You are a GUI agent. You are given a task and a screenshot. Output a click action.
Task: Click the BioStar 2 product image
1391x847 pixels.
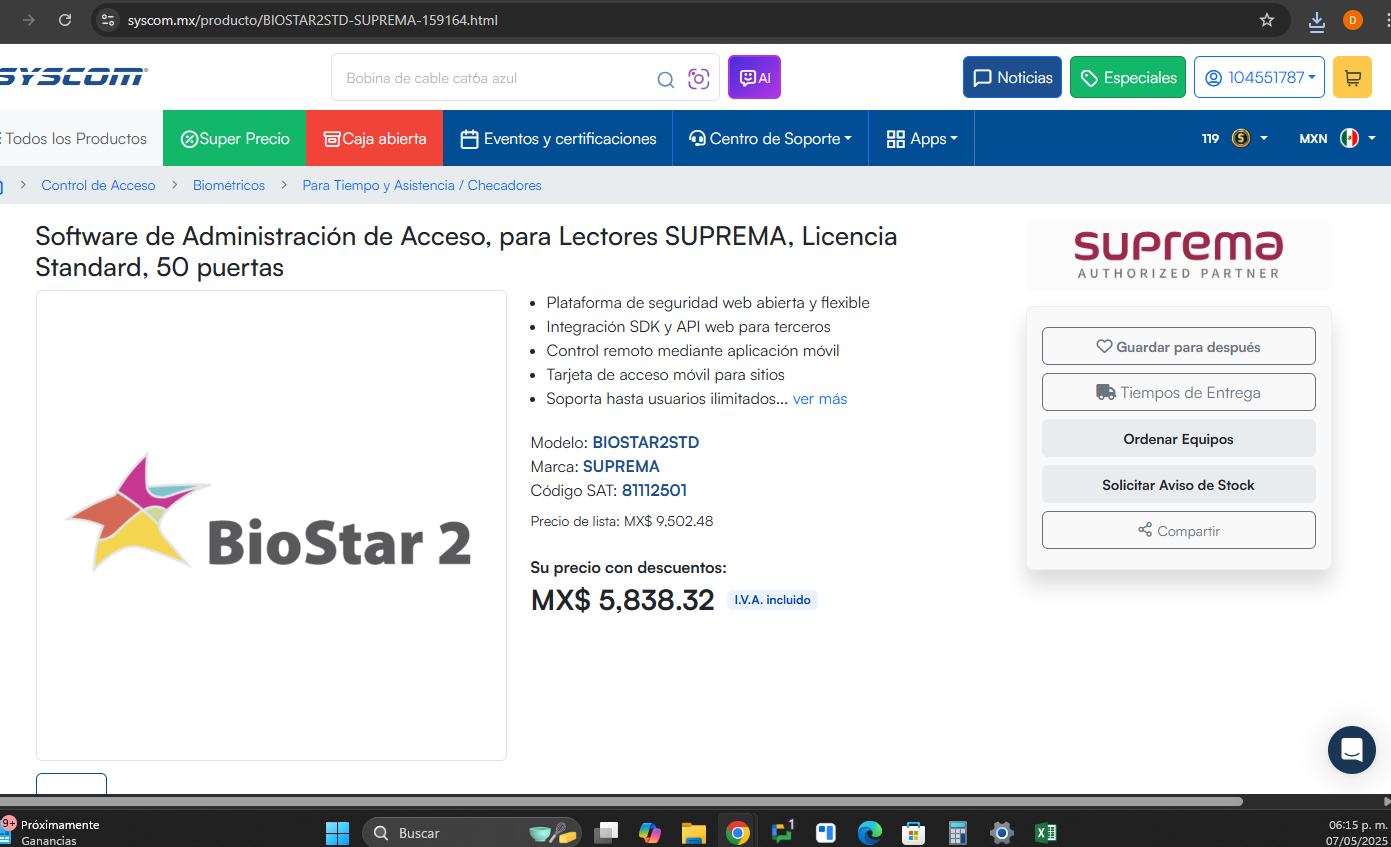(271, 525)
